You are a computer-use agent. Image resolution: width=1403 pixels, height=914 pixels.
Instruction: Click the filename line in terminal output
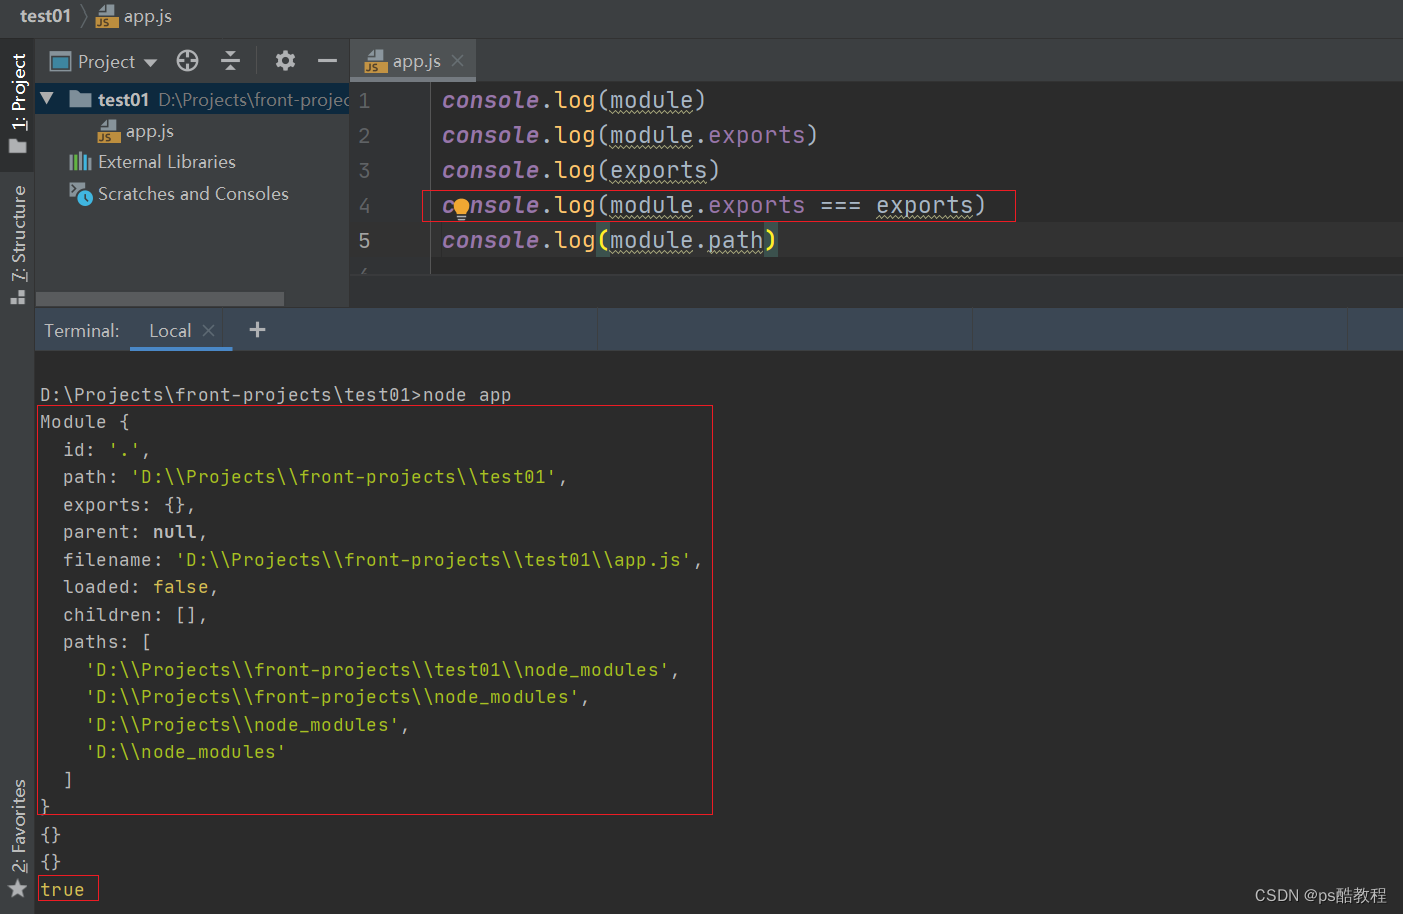click(x=382, y=560)
